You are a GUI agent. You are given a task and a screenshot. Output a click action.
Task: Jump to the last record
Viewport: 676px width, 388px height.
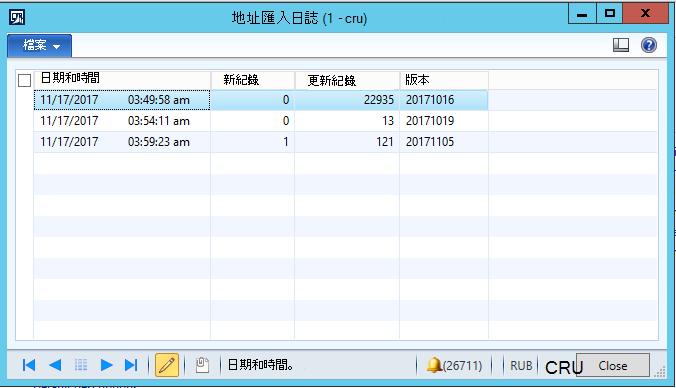pyautogui.click(x=131, y=365)
